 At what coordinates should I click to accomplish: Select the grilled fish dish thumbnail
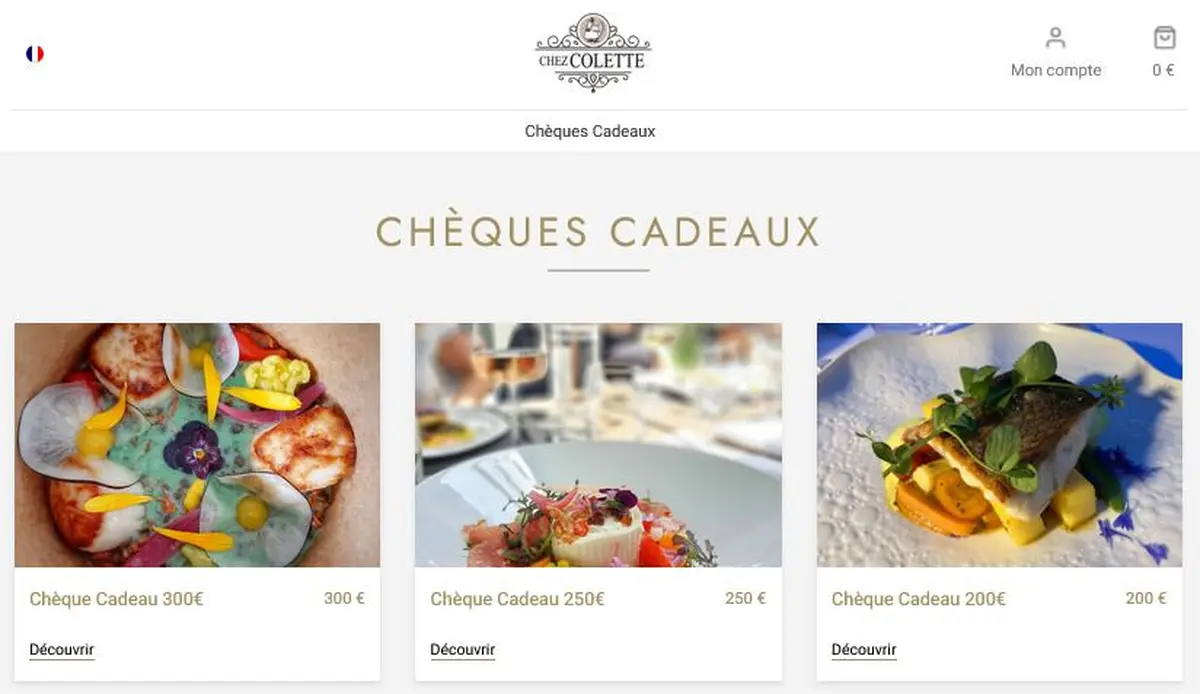click(999, 445)
